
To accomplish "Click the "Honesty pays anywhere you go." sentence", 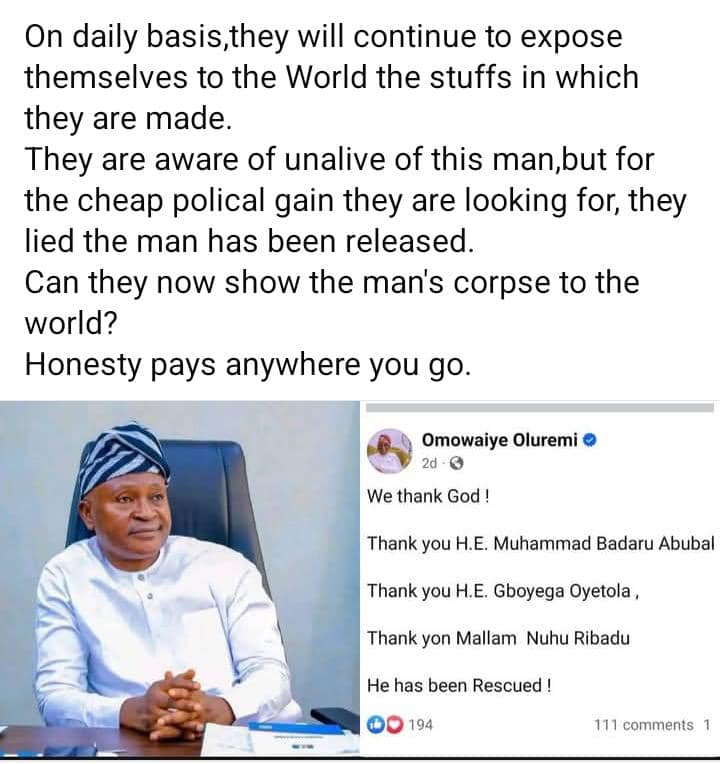I will pos(246,364).
